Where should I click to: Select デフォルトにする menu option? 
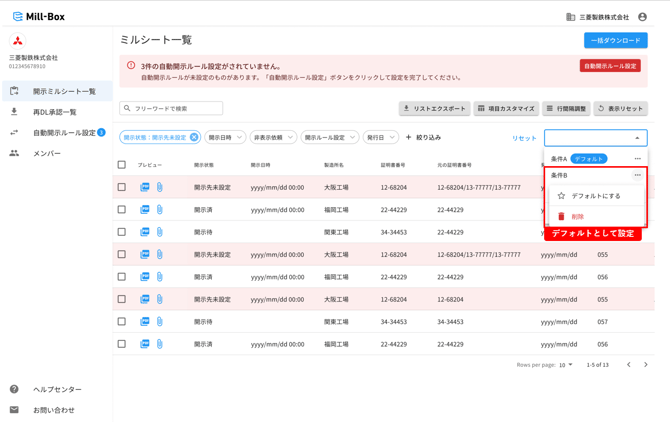[x=596, y=196]
